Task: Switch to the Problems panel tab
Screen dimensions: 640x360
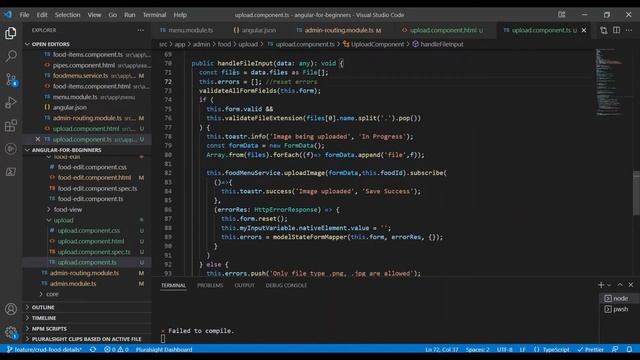Action: (210, 285)
